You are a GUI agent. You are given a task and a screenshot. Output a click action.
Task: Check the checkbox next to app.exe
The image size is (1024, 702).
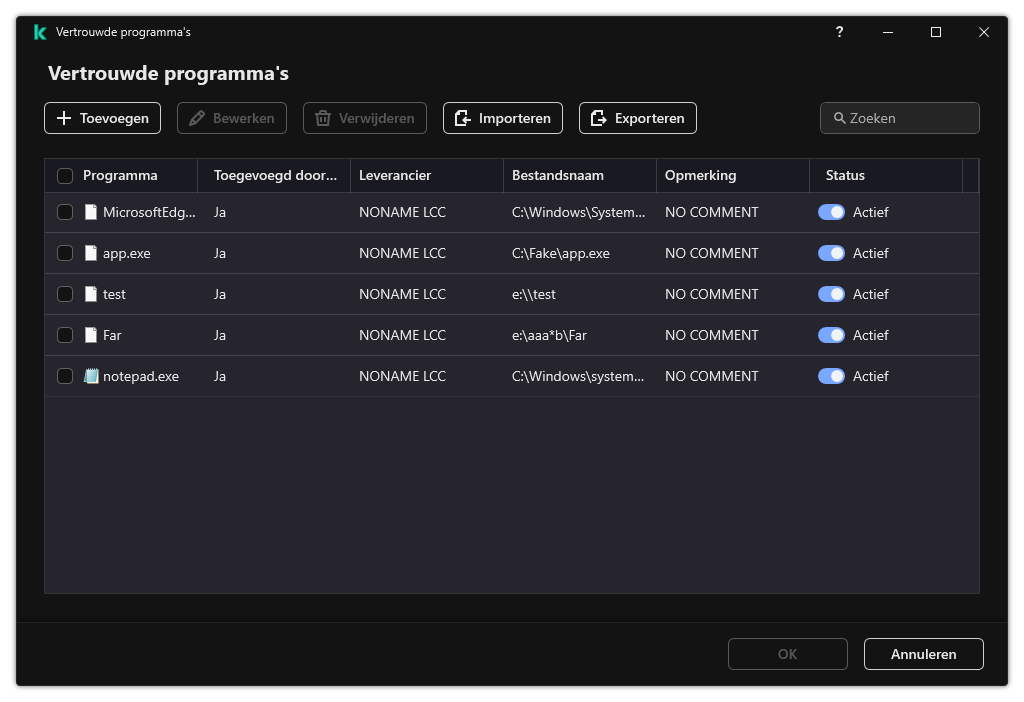(65, 253)
